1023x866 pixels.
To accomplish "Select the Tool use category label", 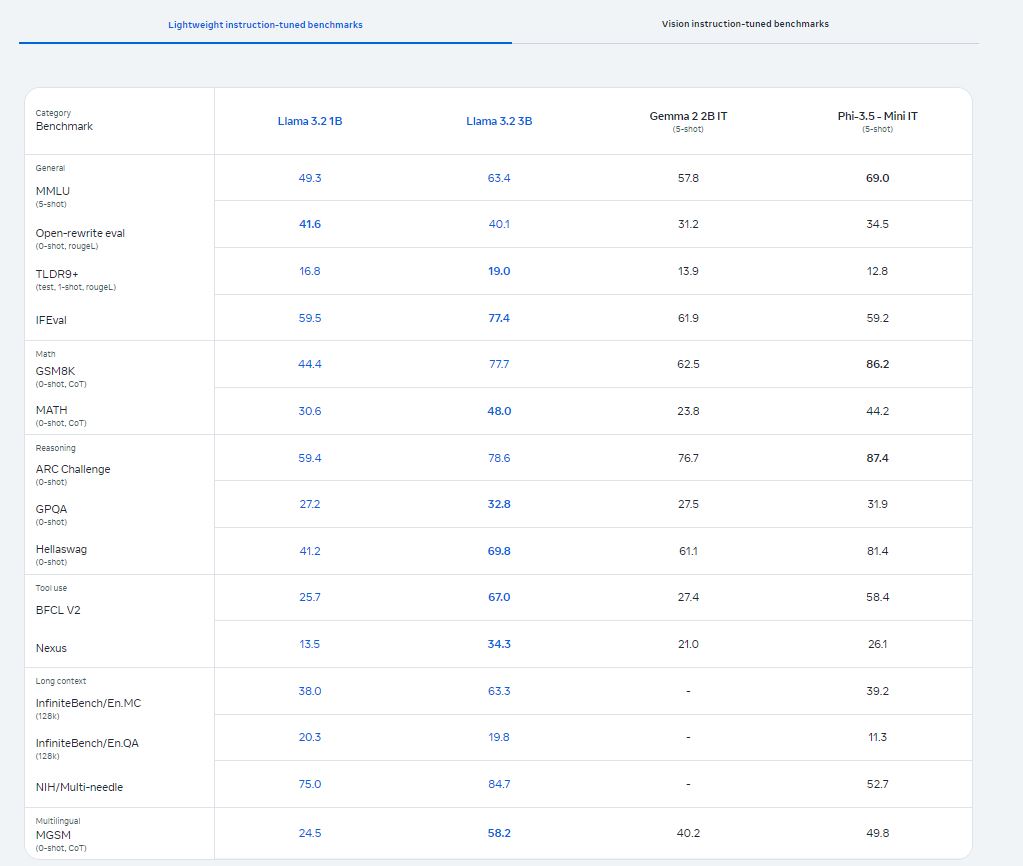I will (51, 588).
